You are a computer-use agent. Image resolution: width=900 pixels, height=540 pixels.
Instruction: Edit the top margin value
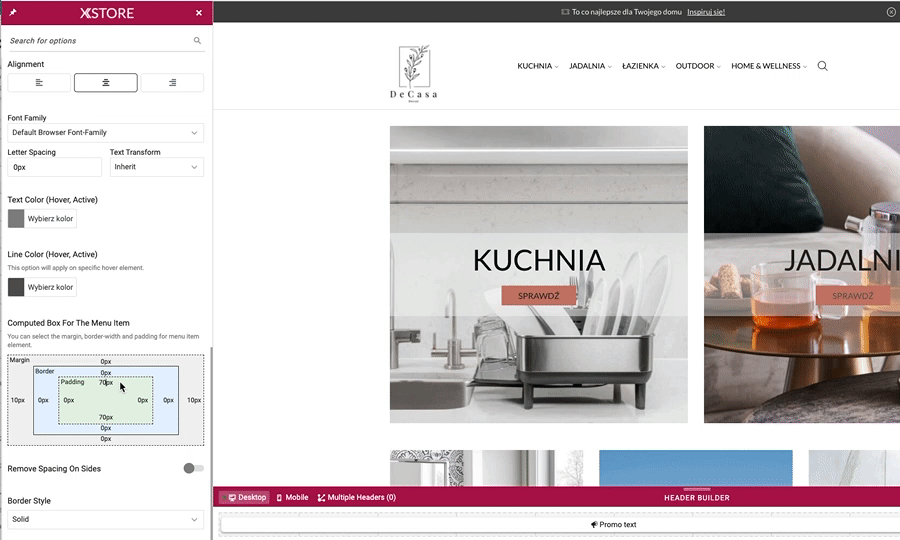[106, 362]
